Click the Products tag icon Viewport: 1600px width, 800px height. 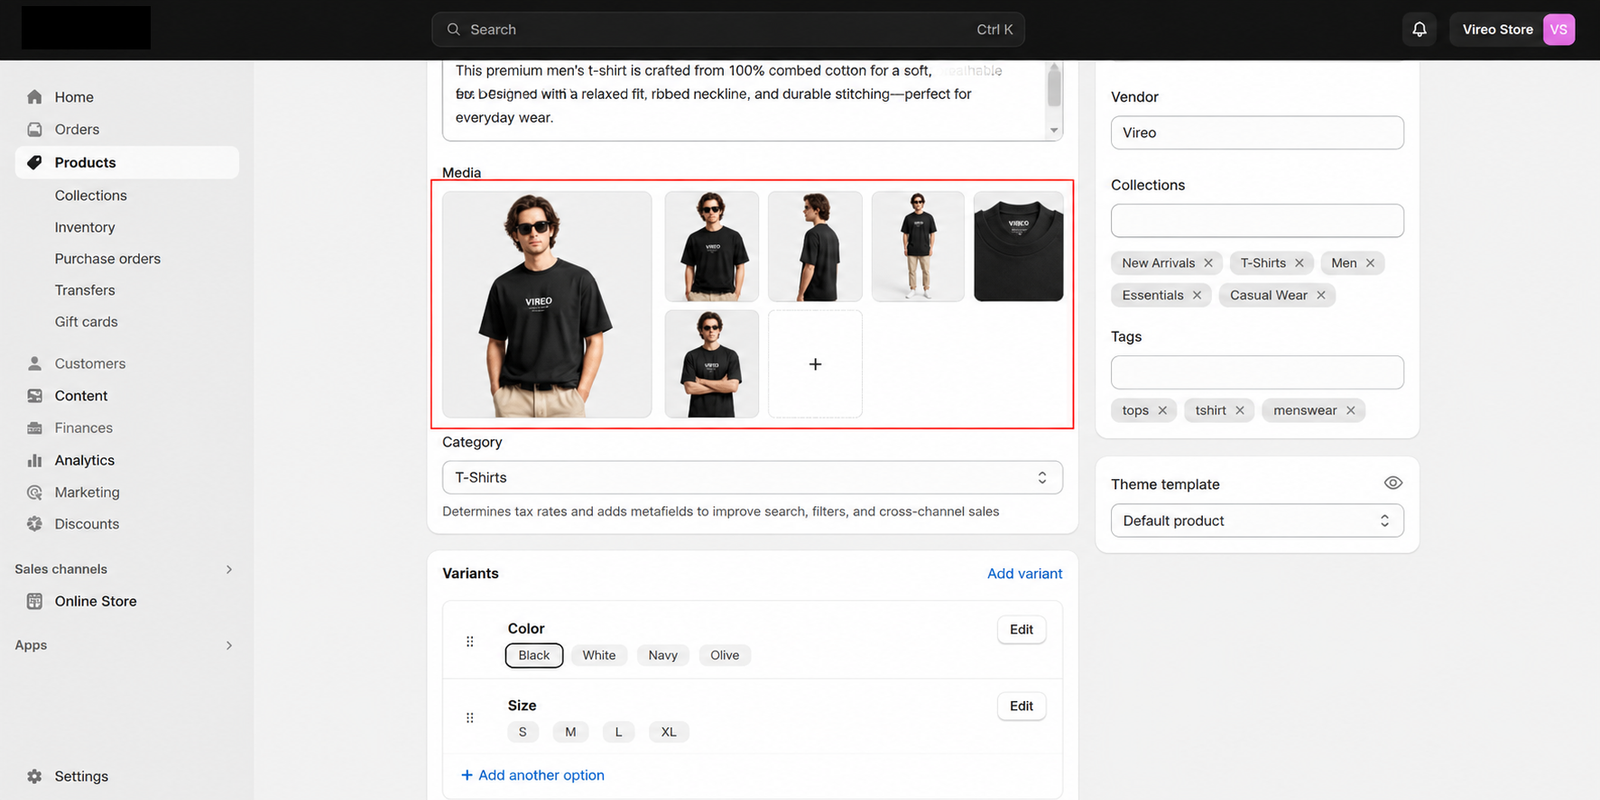[x=35, y=162]
